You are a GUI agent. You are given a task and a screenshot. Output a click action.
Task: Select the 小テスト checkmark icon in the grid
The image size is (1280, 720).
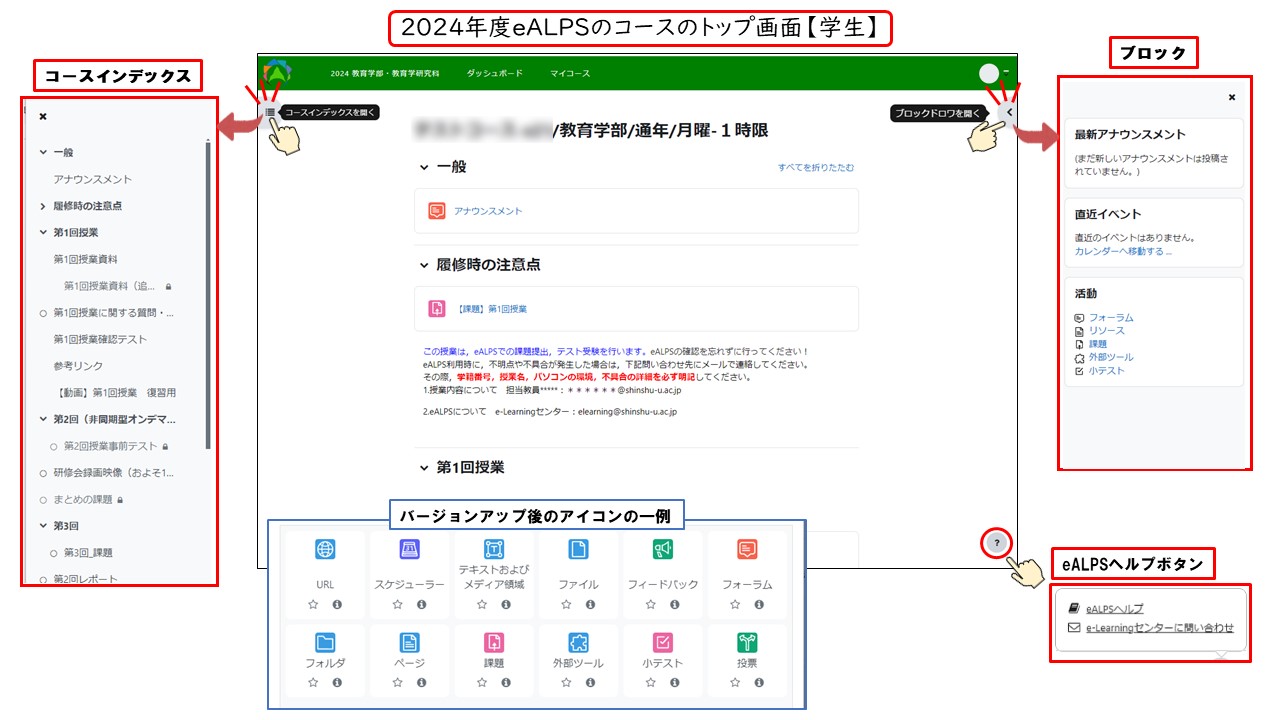(663, 642)
